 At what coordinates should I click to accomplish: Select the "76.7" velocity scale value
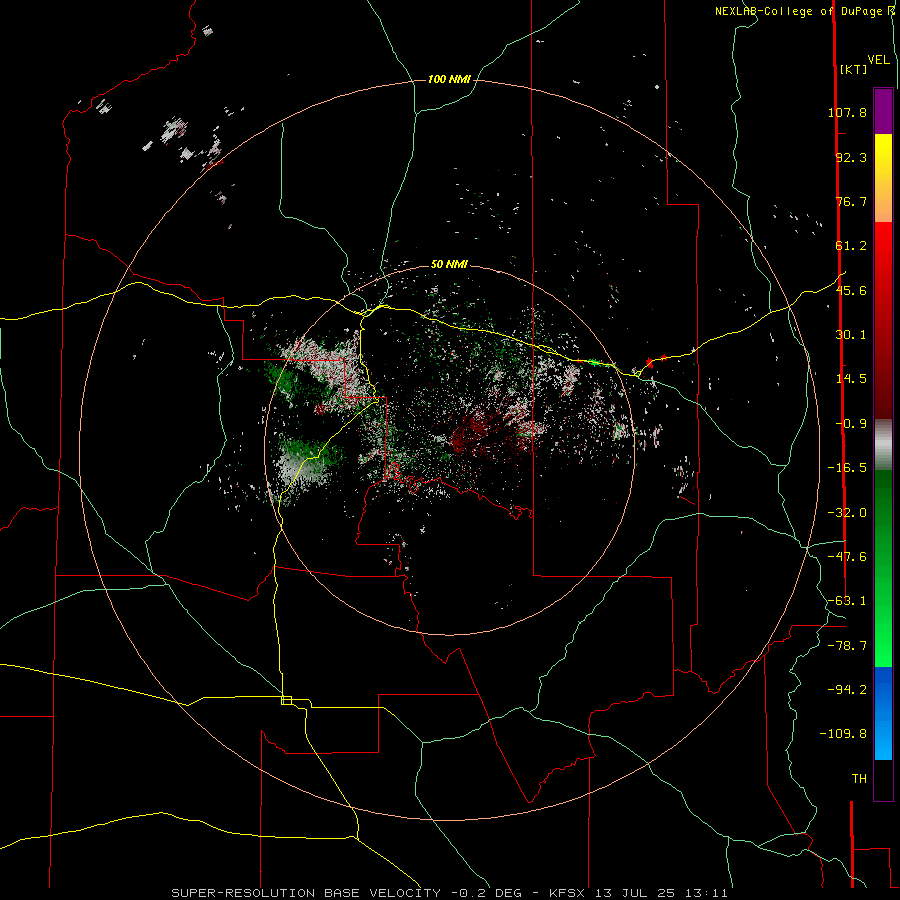pos(851,201)
